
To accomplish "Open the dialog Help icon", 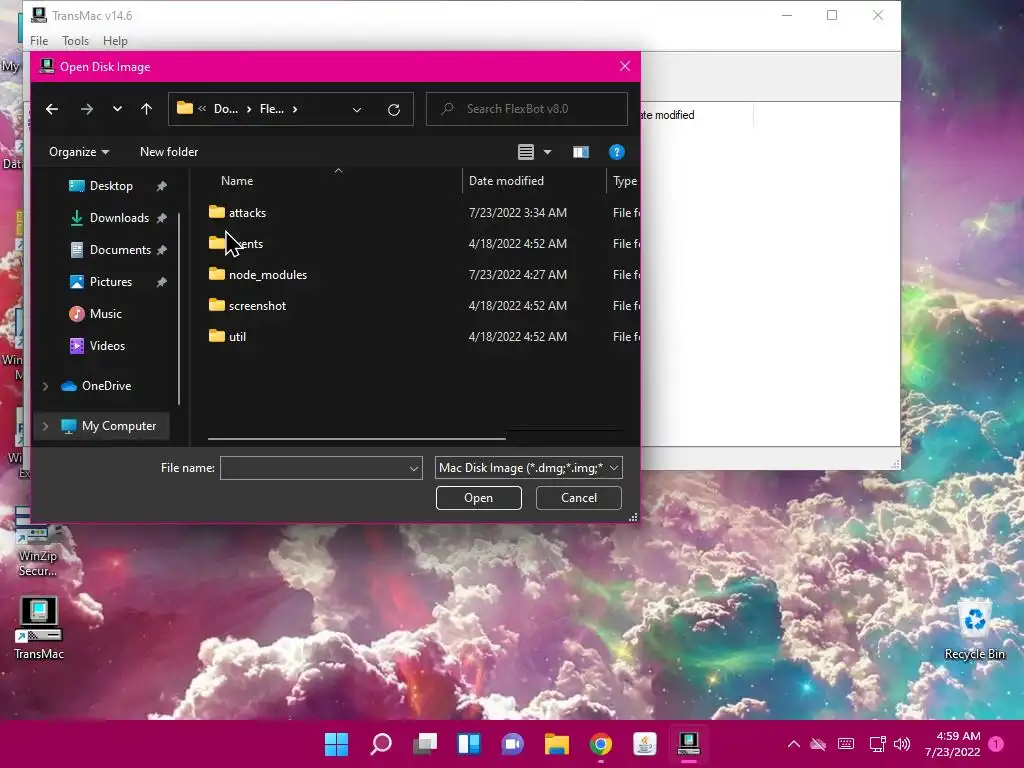I will pos(616,152).
